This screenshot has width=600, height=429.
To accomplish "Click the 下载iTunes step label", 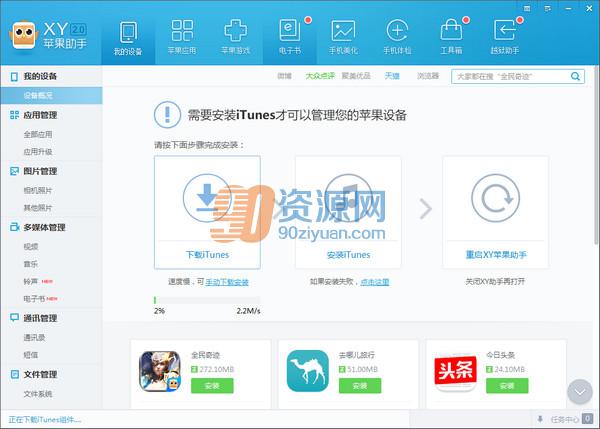I will [x=207, y=255].
